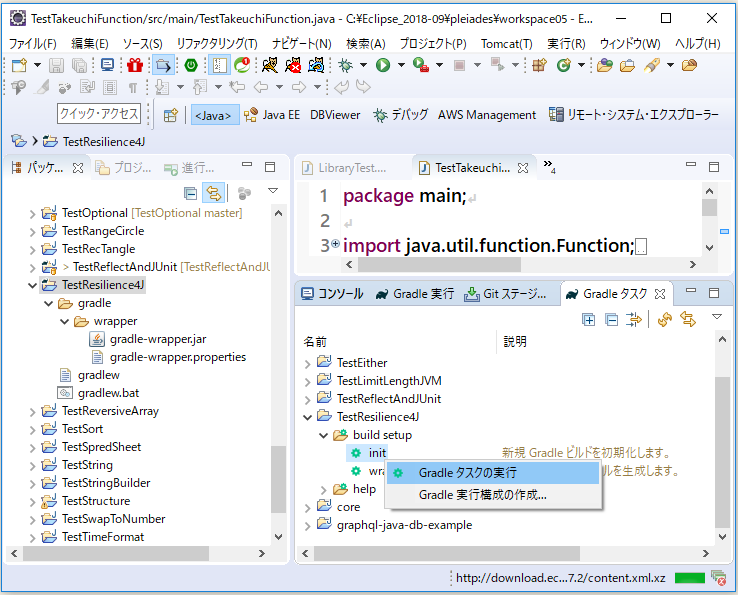Click the クイック・アクセス search field
The image size is (738, 595).
click(99, 114)
